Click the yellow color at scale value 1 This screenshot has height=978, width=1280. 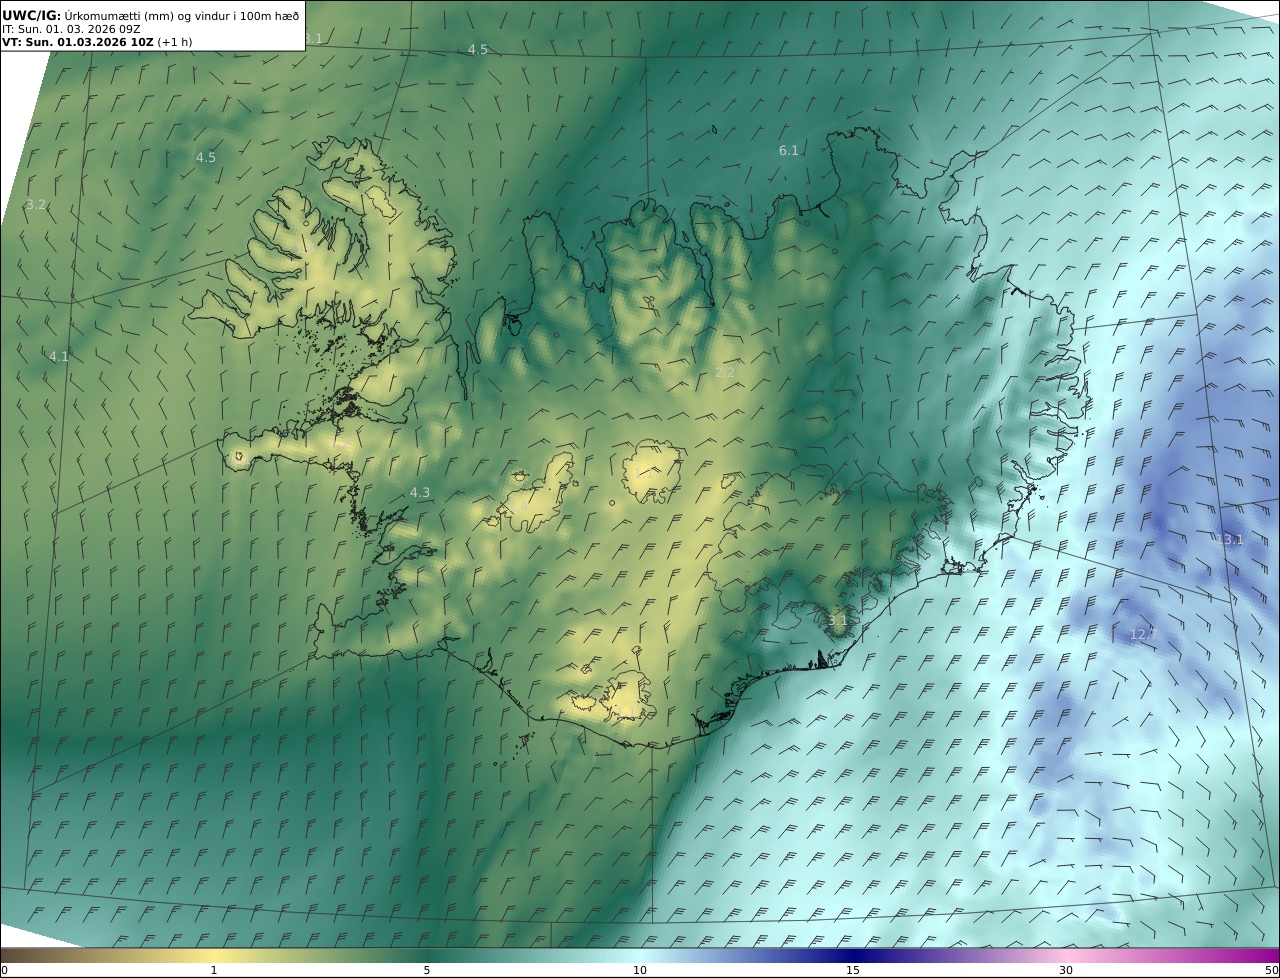click(x=214, y=955)
